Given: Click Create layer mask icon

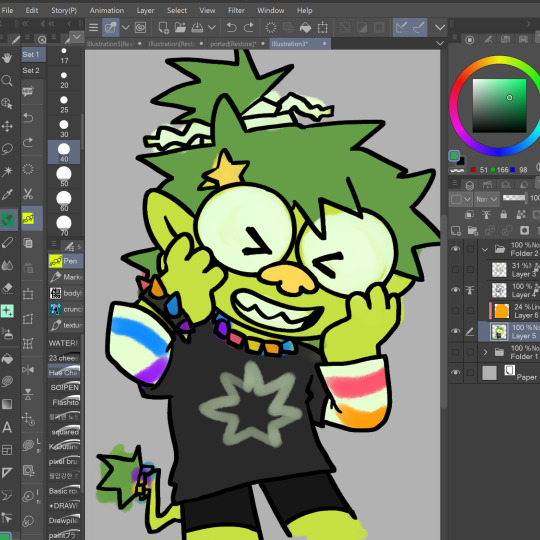Looking at the screenshot, I should 524,230.
